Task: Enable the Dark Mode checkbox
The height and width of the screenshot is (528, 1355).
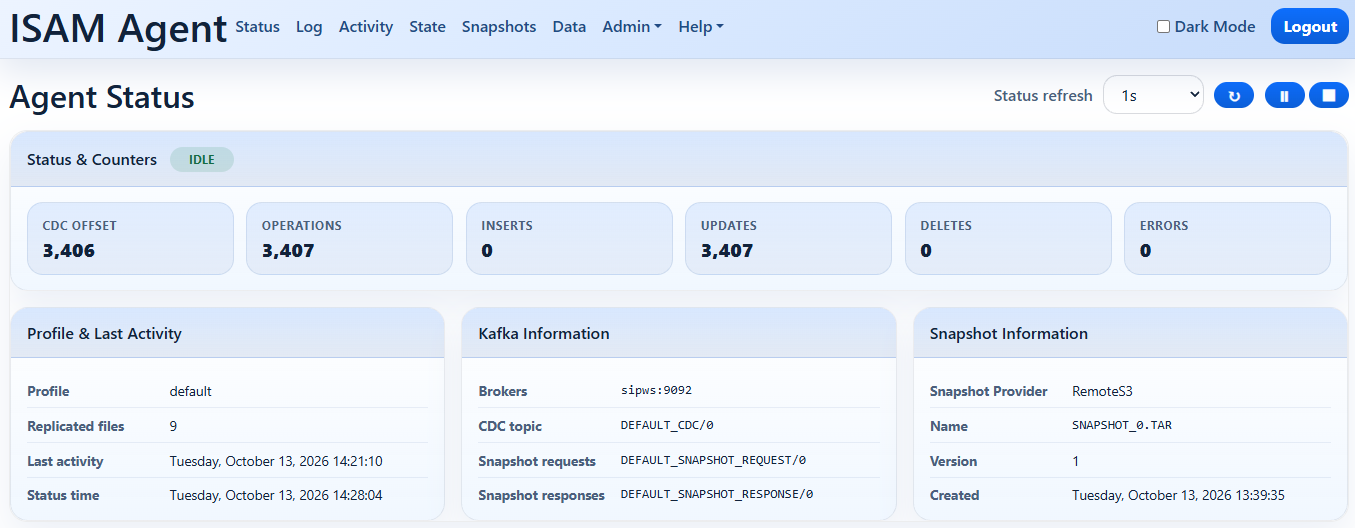Action: pyautogui.click(x=1163, y=27)
